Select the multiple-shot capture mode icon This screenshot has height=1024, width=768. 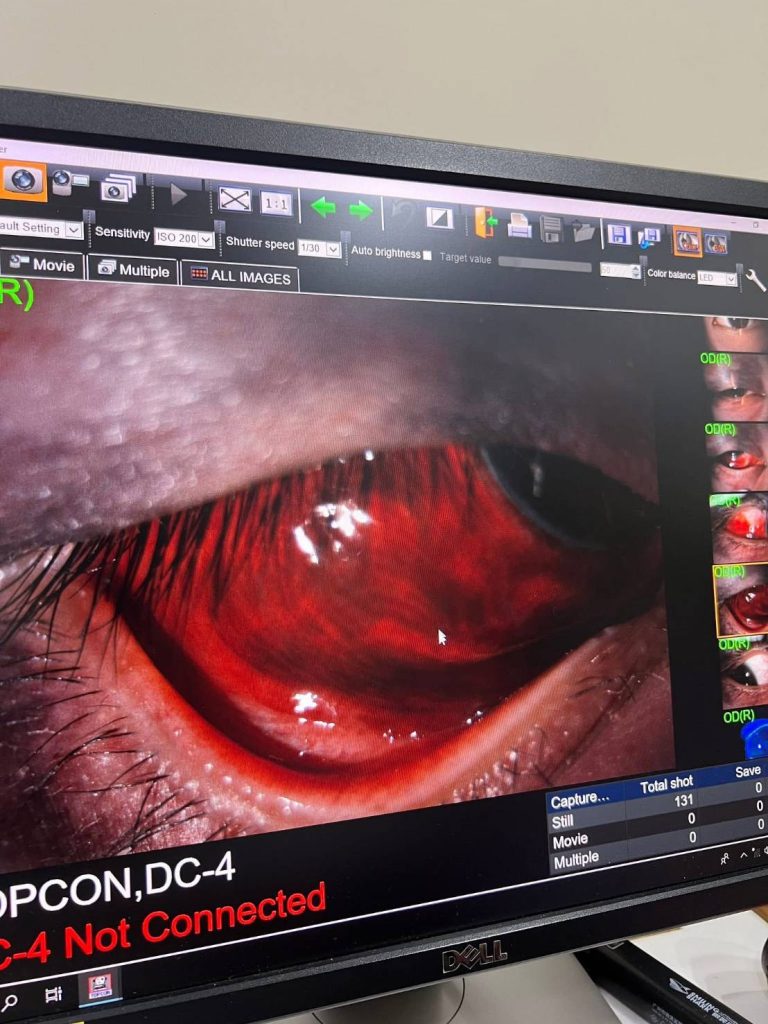tap(118, 187)
